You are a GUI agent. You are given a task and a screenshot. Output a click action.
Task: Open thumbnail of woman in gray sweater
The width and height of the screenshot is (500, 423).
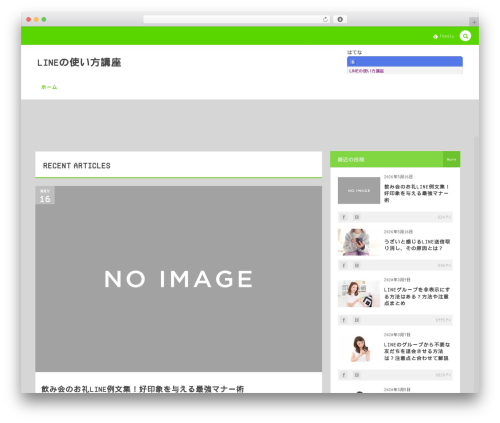(x=359, y=242)
